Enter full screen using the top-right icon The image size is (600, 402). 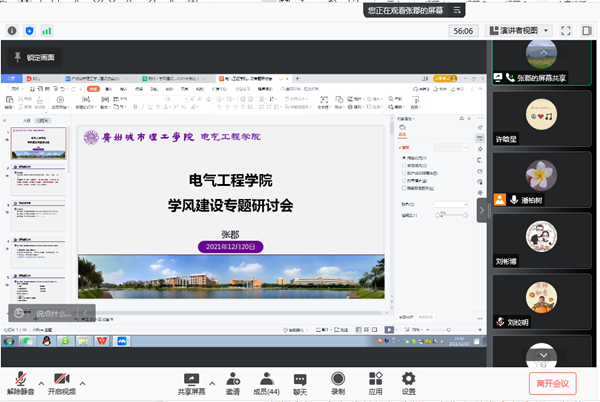coord(565,31)
